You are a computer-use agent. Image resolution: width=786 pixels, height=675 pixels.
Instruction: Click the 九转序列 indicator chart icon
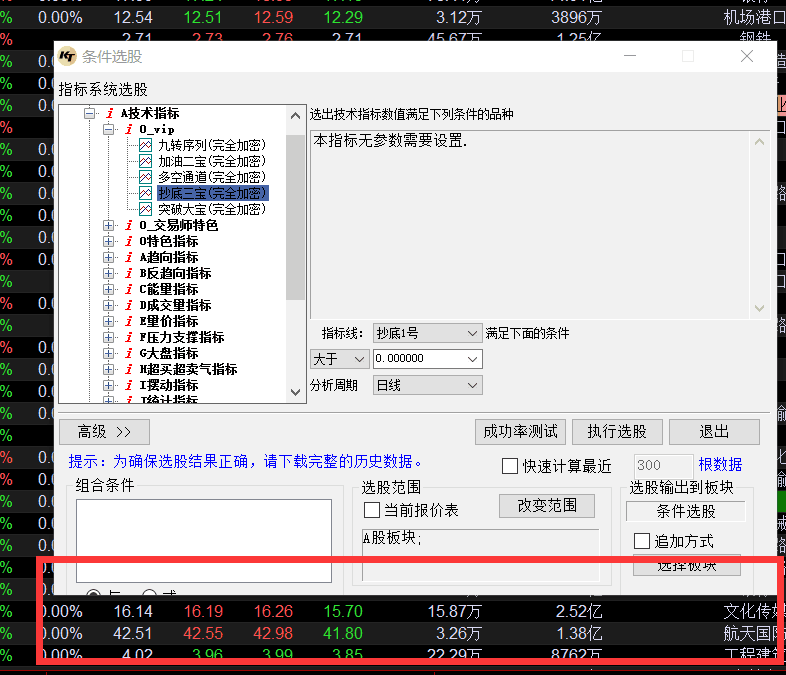pos(145,145)
